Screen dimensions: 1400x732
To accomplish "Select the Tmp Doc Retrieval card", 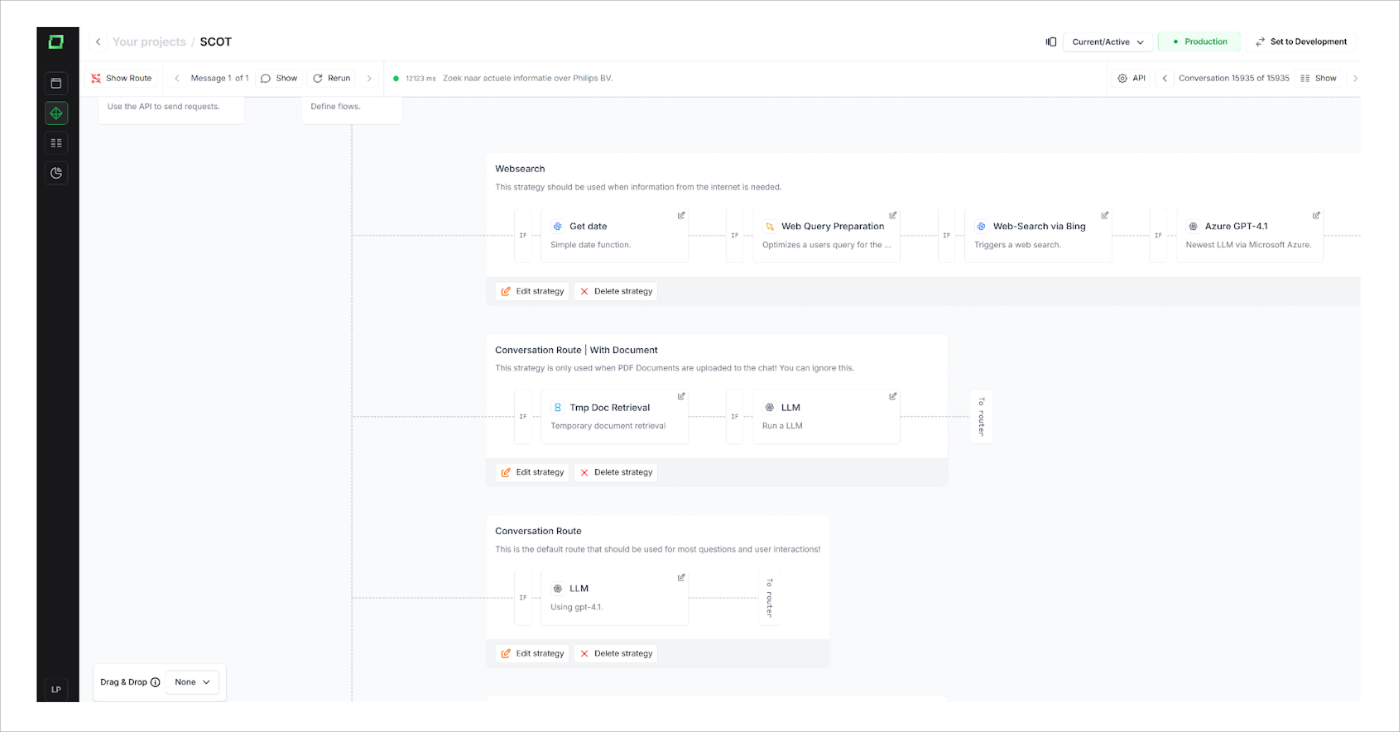I will (615, 417).
